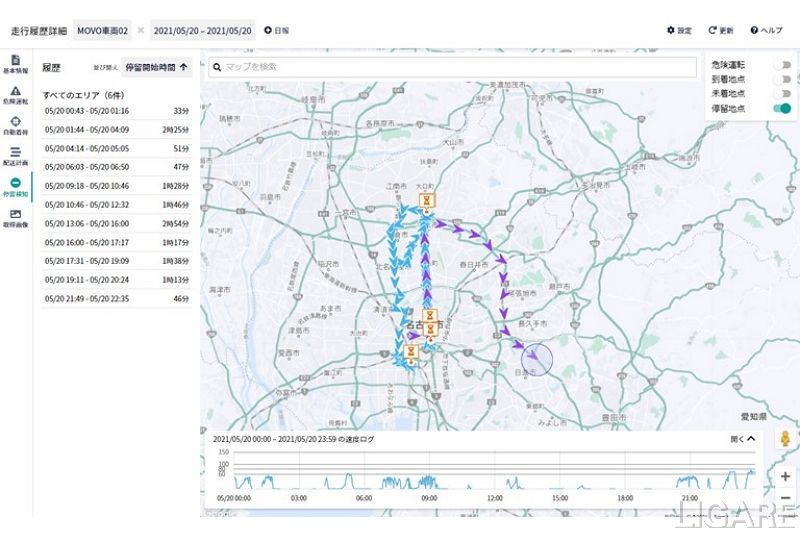Enable the 危険運転 toggle
The width and height of the screenshot is (800, 533).
click(x=781, y=64)
